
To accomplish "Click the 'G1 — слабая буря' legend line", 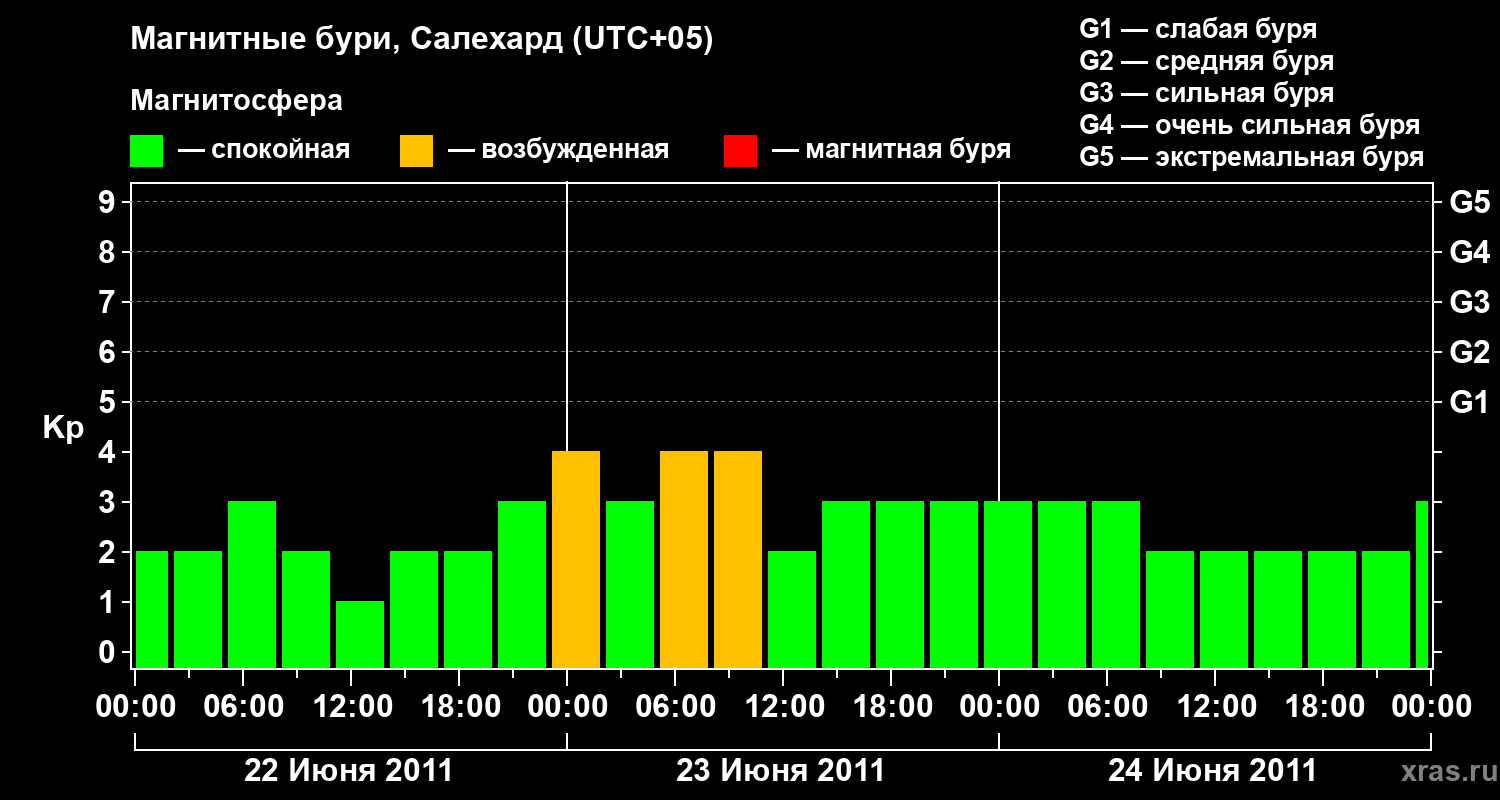I will click(x=1198, y=28).
